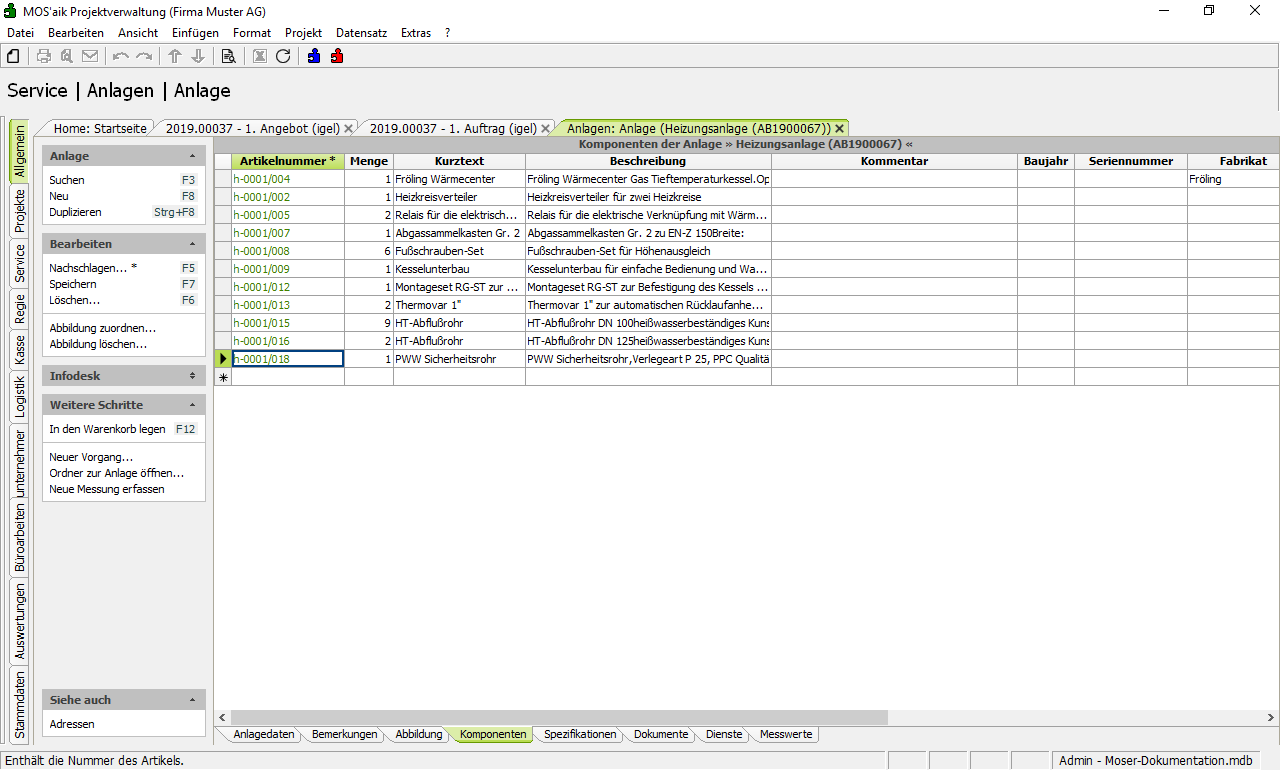This screenshot has height=770, width=1280.
Task: Open the Messwerte tab
Action: 786,734
